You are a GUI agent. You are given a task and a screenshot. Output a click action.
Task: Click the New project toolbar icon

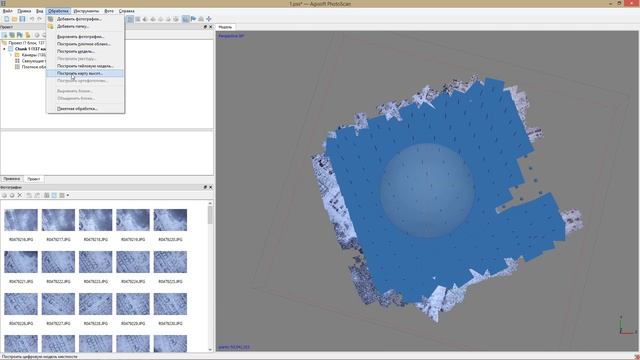pyautogui.click(x=7, y=19)
